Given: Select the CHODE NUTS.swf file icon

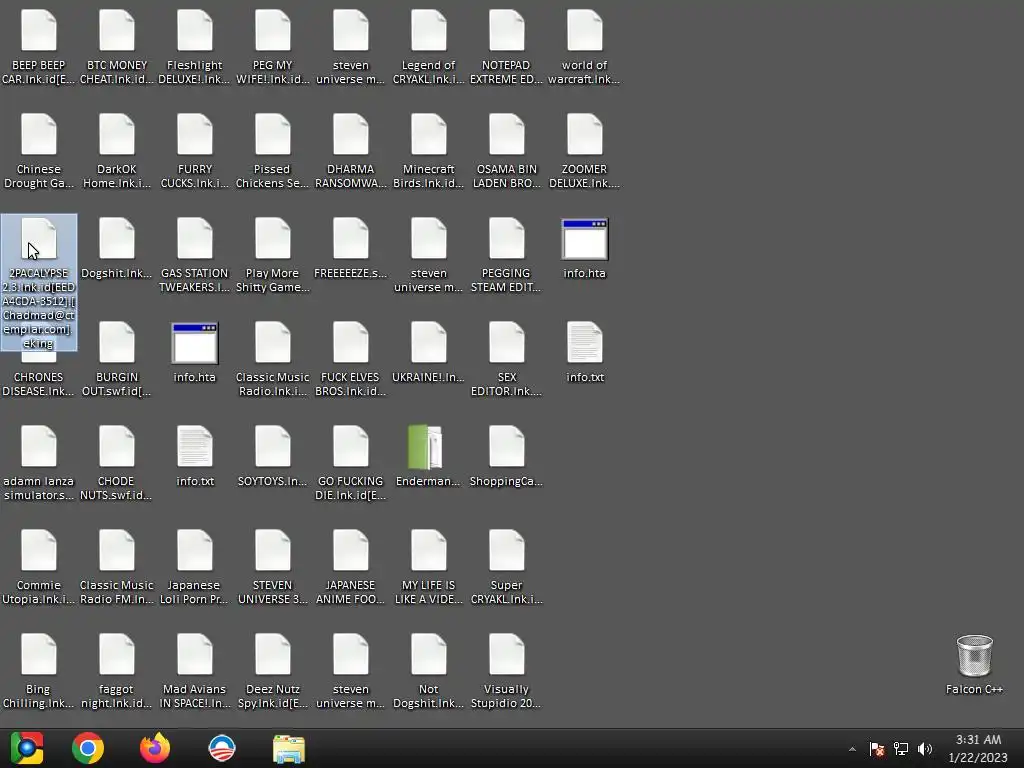Looking at the screenshot, I should (116, 447).
